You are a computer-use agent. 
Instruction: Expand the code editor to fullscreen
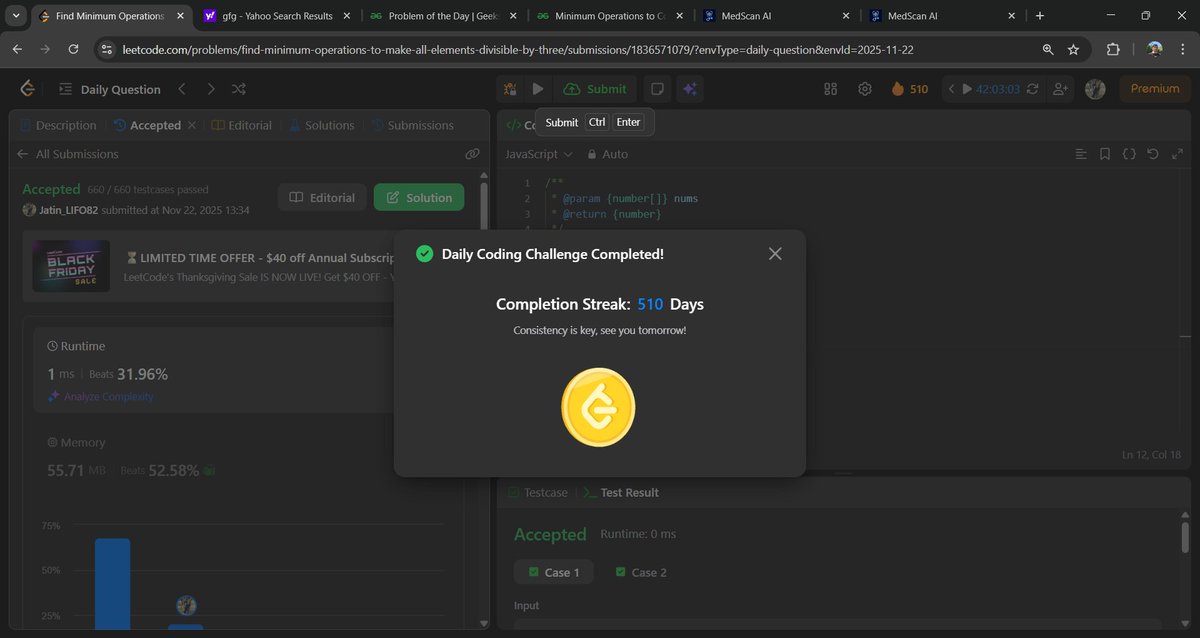point(1178,153)
